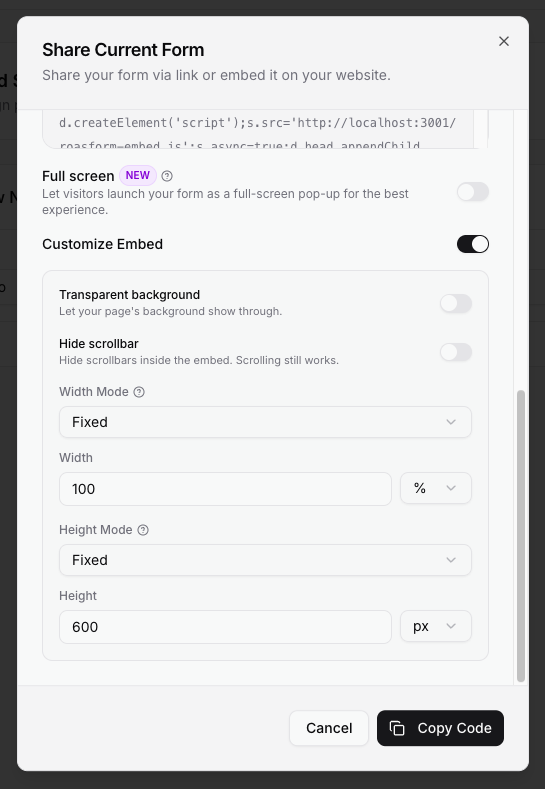Open the height unit px dropdown

coord(436,626)
